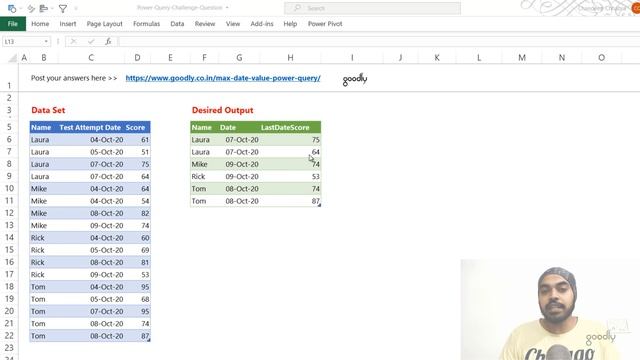Click Data Set cell with score 69
This screenshot has width=640, height=360.
[x=137, y=250]
